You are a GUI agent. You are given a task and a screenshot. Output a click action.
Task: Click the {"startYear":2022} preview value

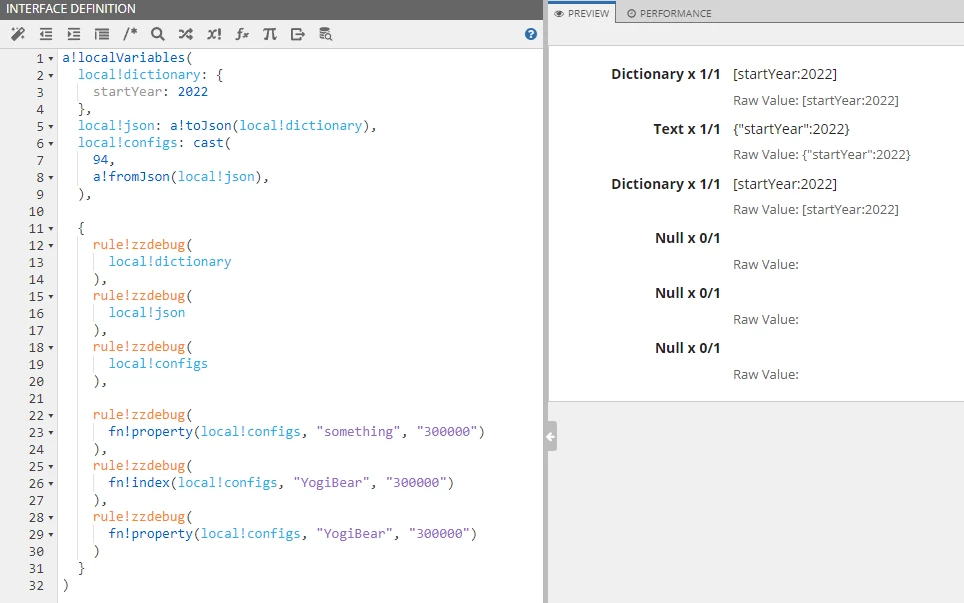tap(791, 129)
